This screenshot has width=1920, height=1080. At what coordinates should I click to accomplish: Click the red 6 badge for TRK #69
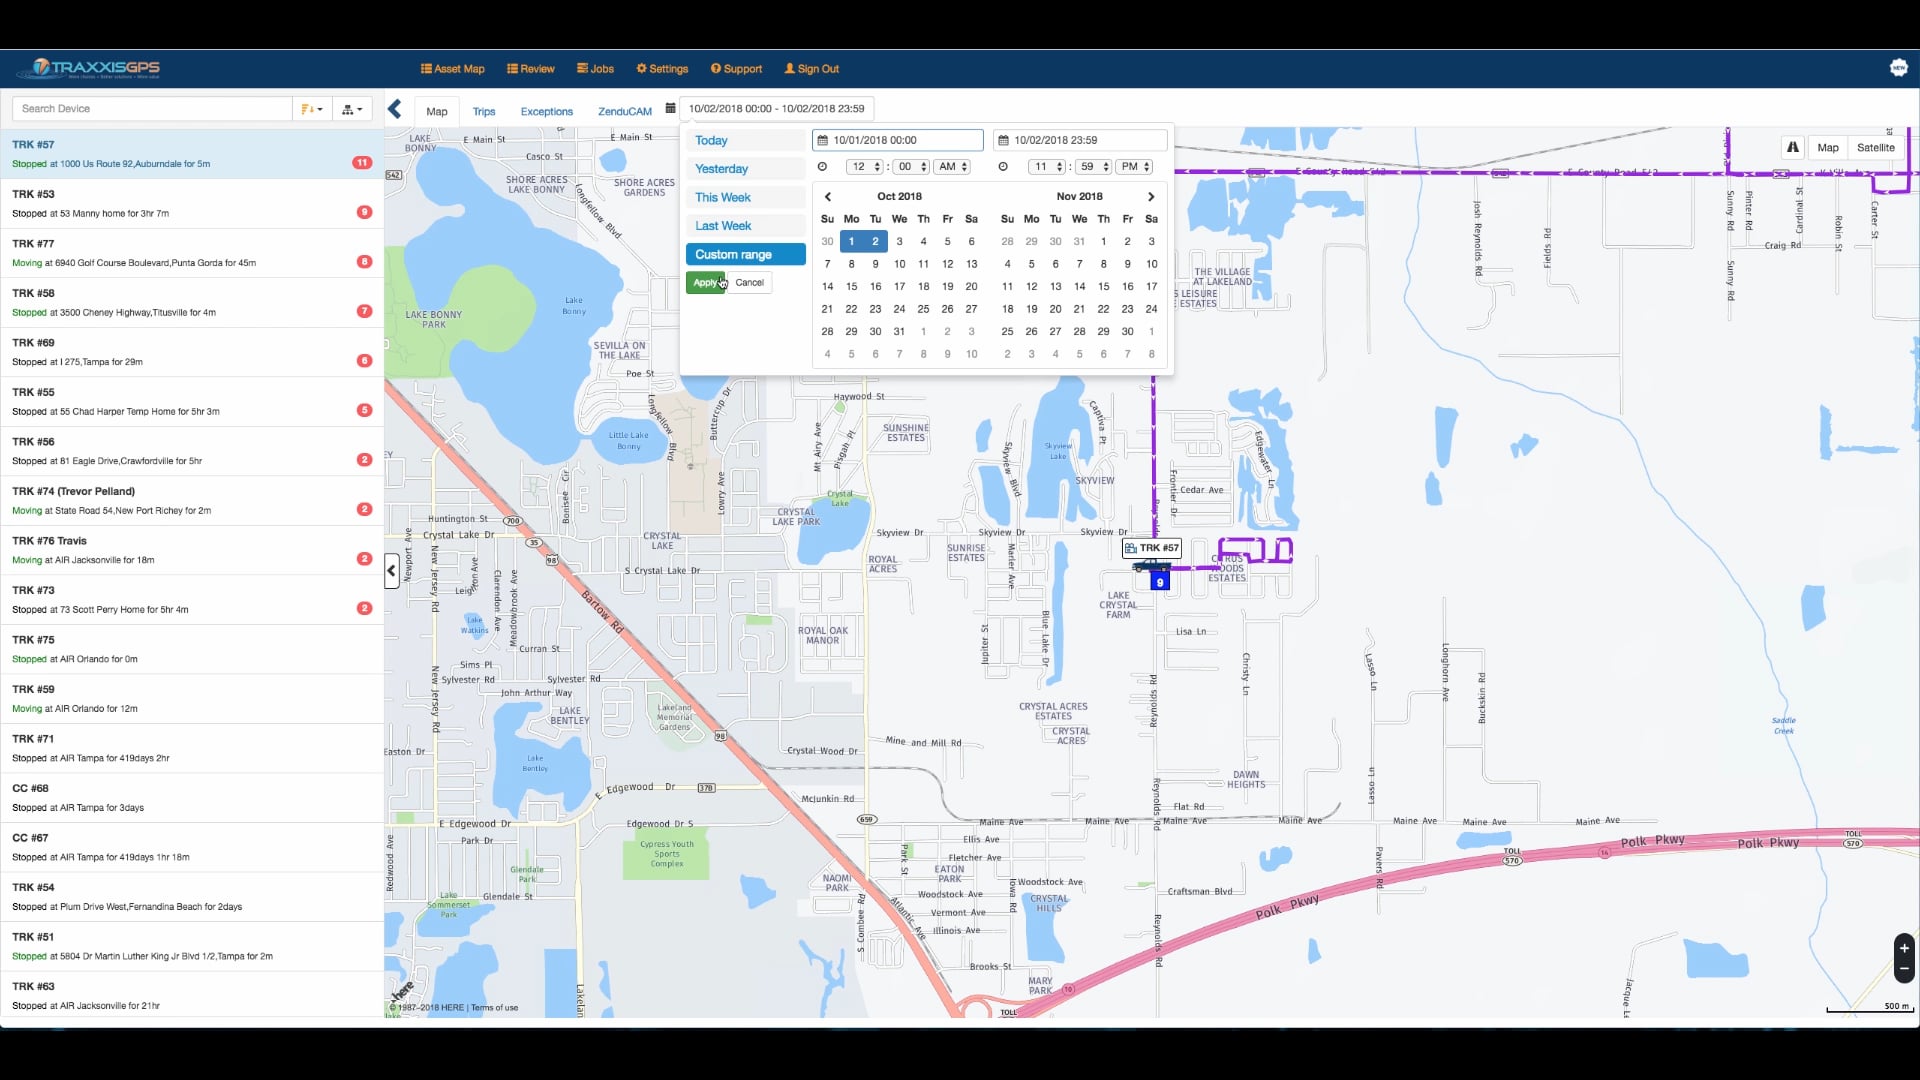click(364, 361)
